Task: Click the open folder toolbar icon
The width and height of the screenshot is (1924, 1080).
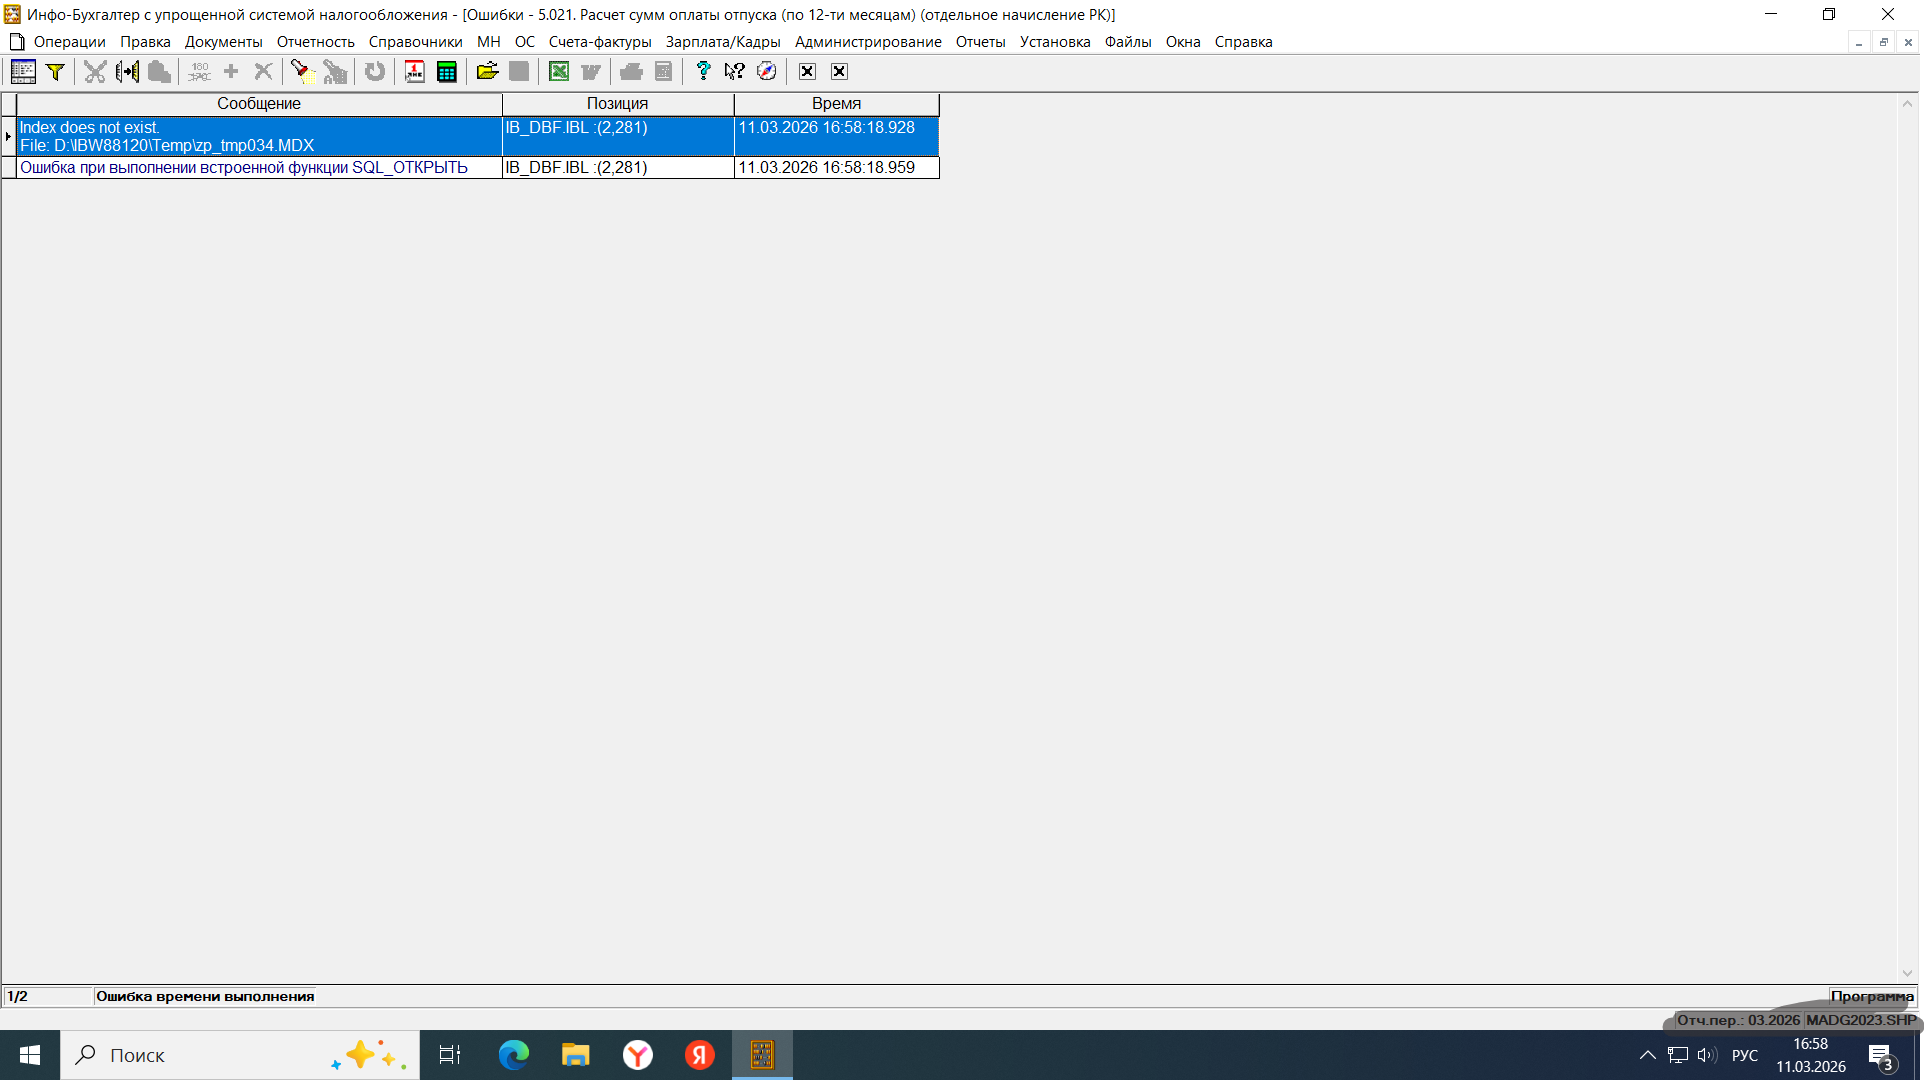Action: tap(487, 71)
